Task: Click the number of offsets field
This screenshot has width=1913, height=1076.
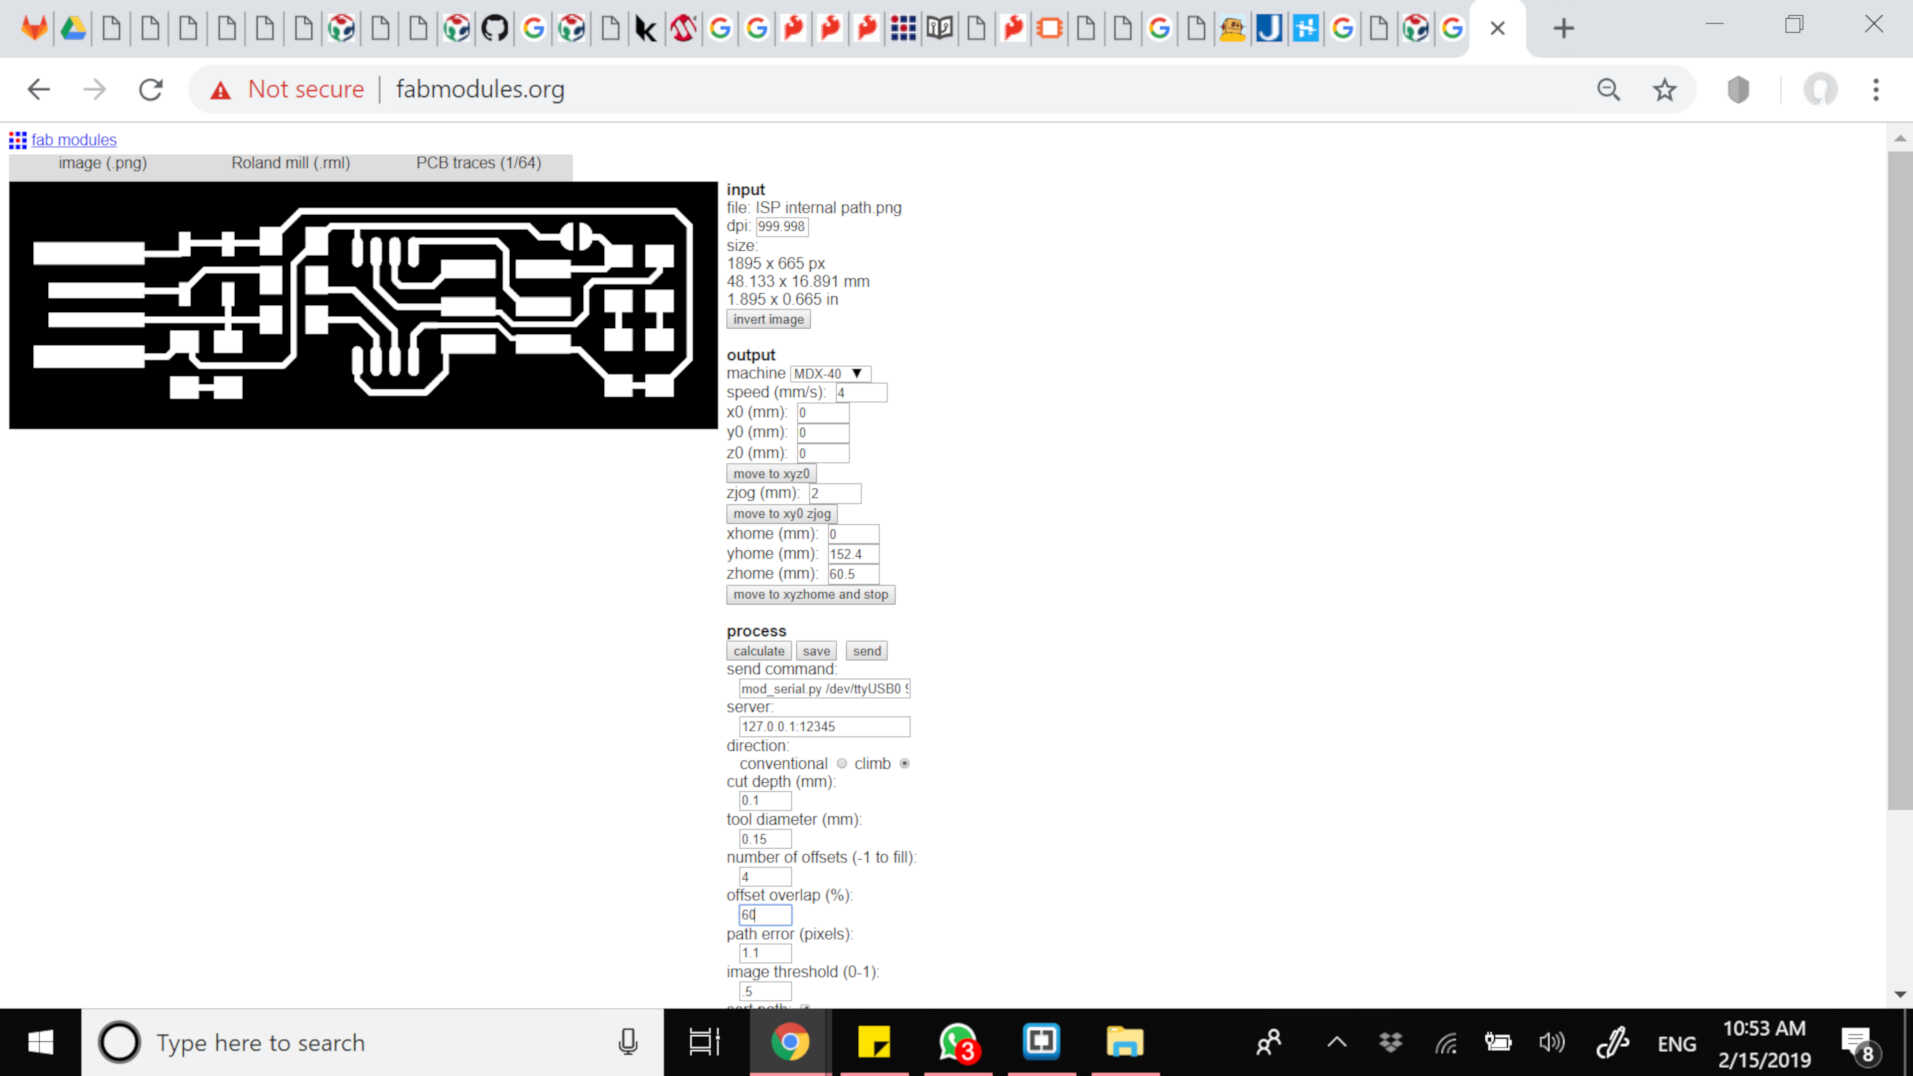Action: (x=765, y=877)
